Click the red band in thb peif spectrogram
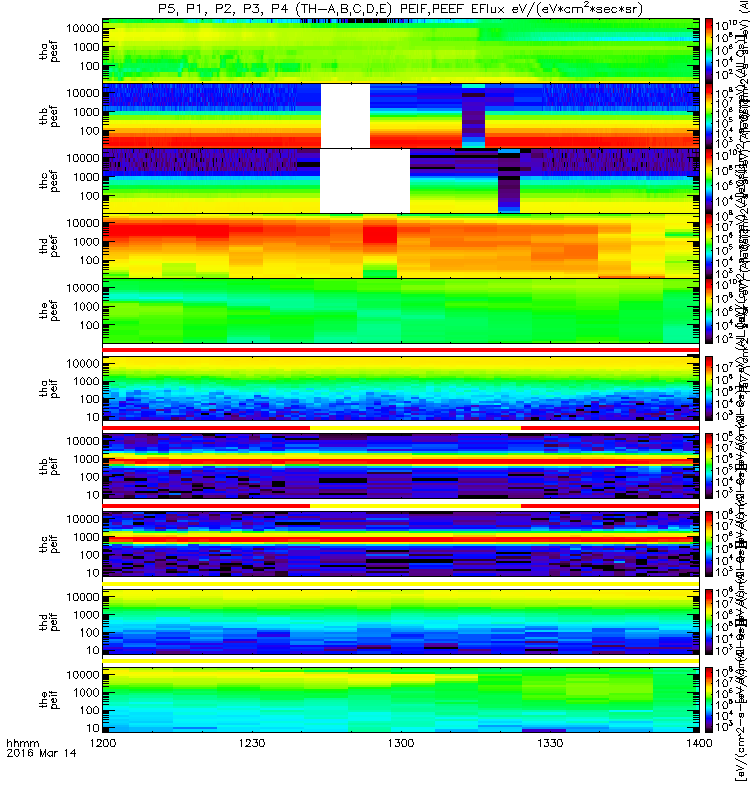 pos(401,461)
